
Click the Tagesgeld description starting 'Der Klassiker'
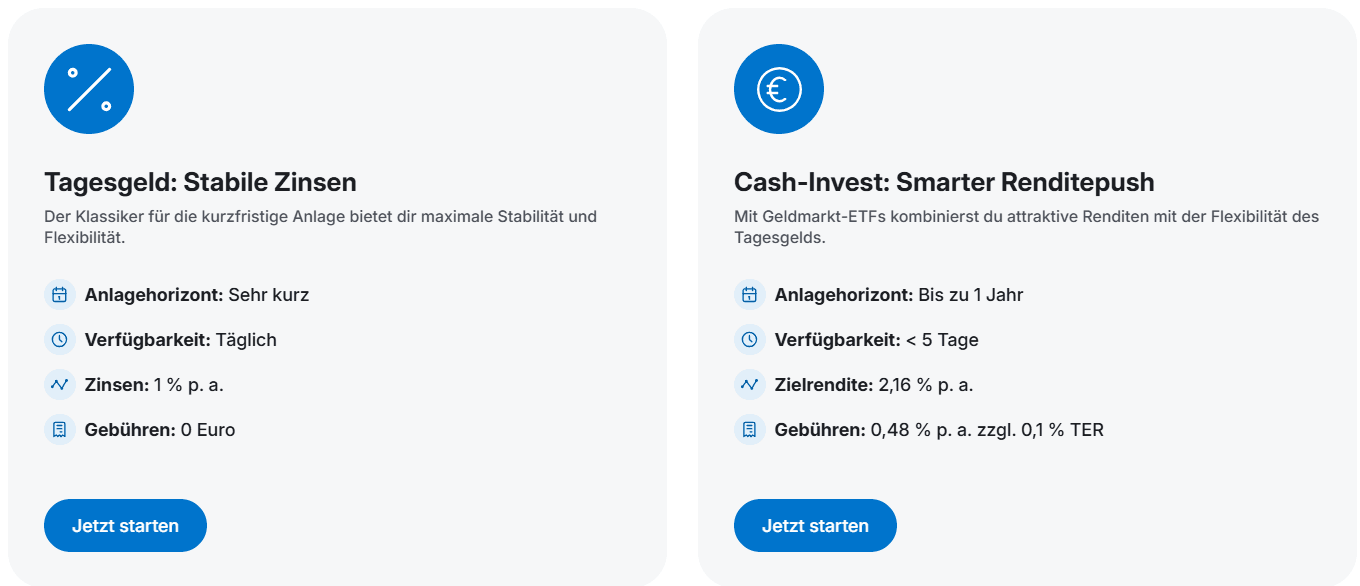[320, 227]
